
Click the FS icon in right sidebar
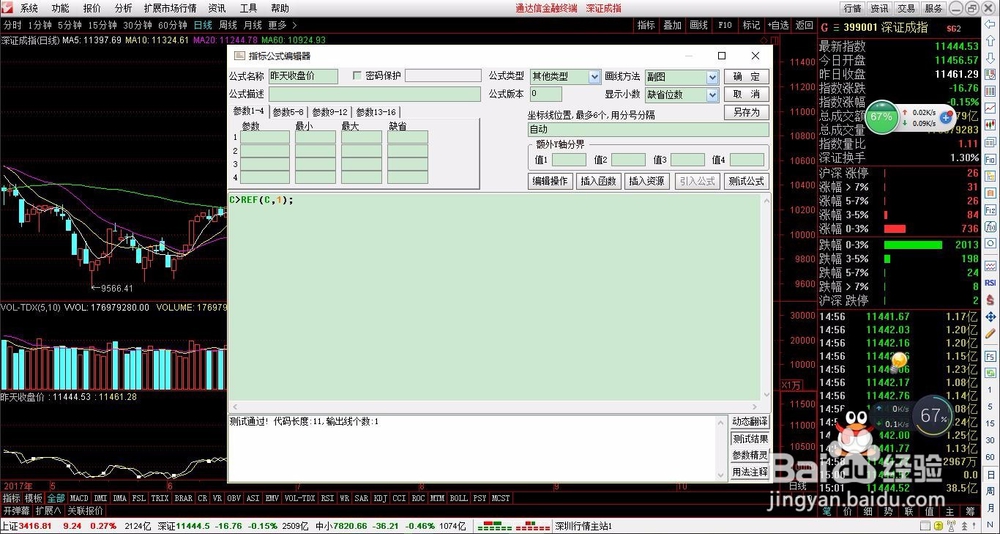pos(990,357)
